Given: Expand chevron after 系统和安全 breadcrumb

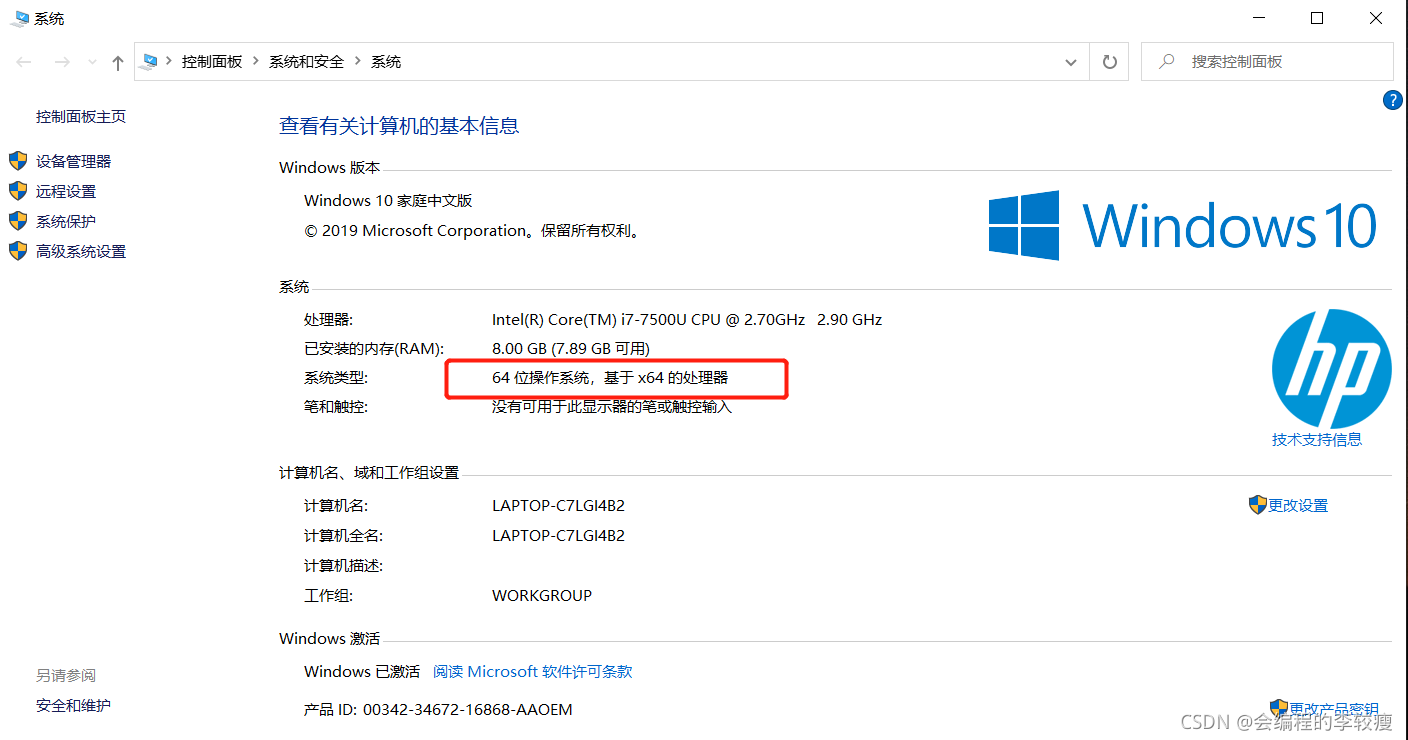Looking at the screenshot, I should coord(358,62).
